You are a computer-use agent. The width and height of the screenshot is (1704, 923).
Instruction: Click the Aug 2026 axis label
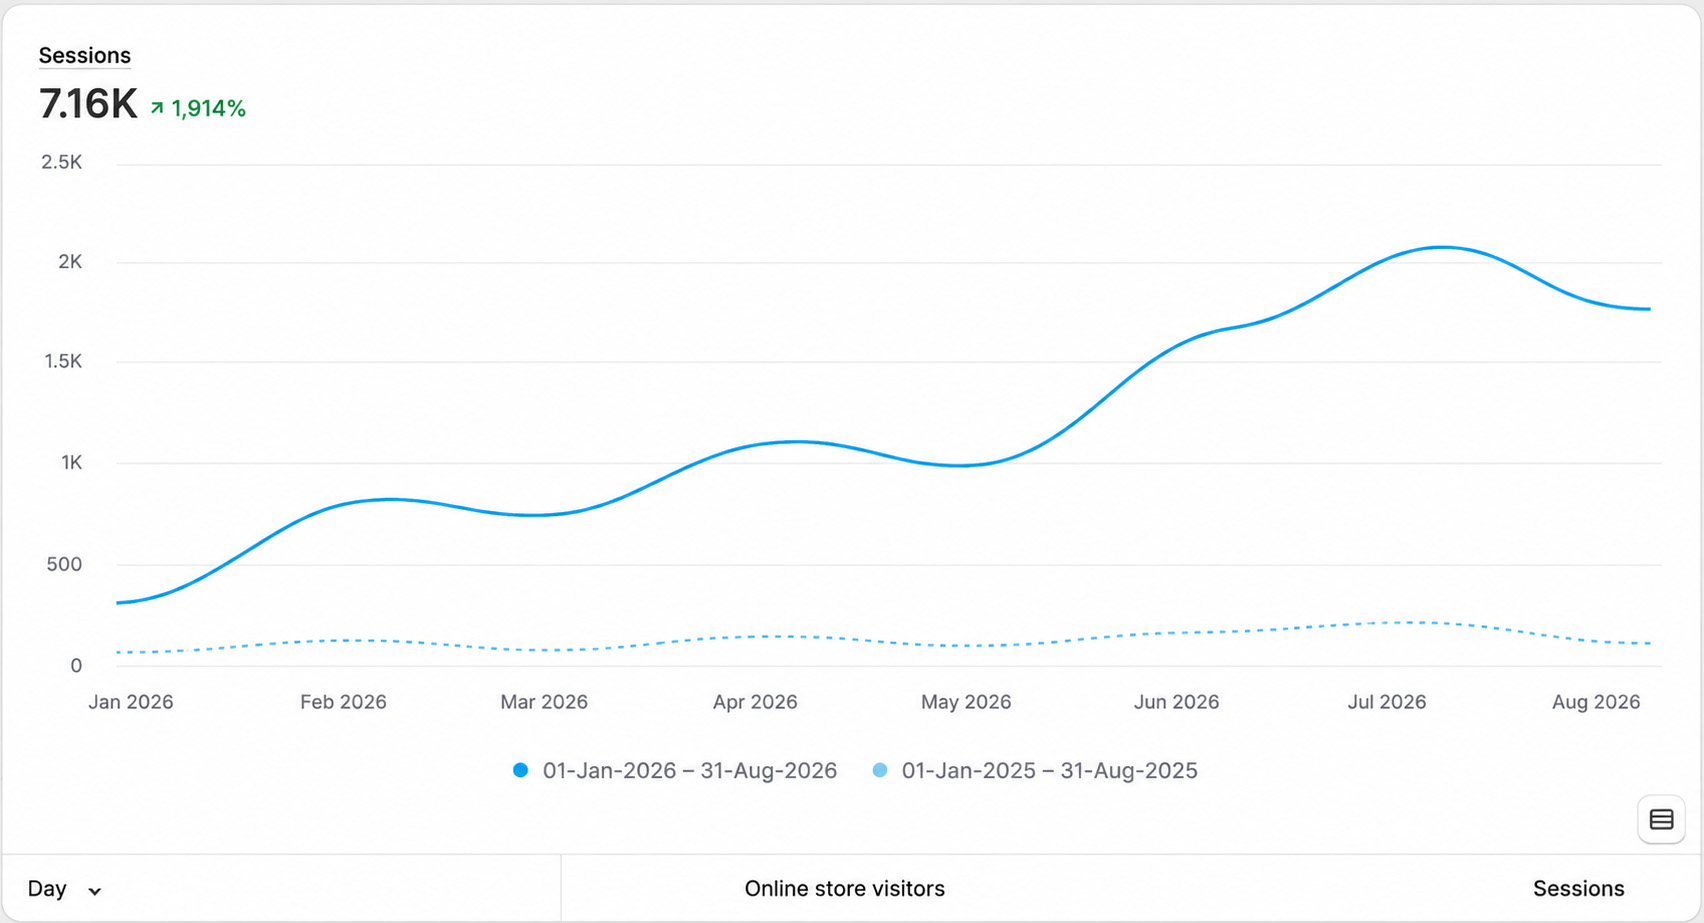1596,702
